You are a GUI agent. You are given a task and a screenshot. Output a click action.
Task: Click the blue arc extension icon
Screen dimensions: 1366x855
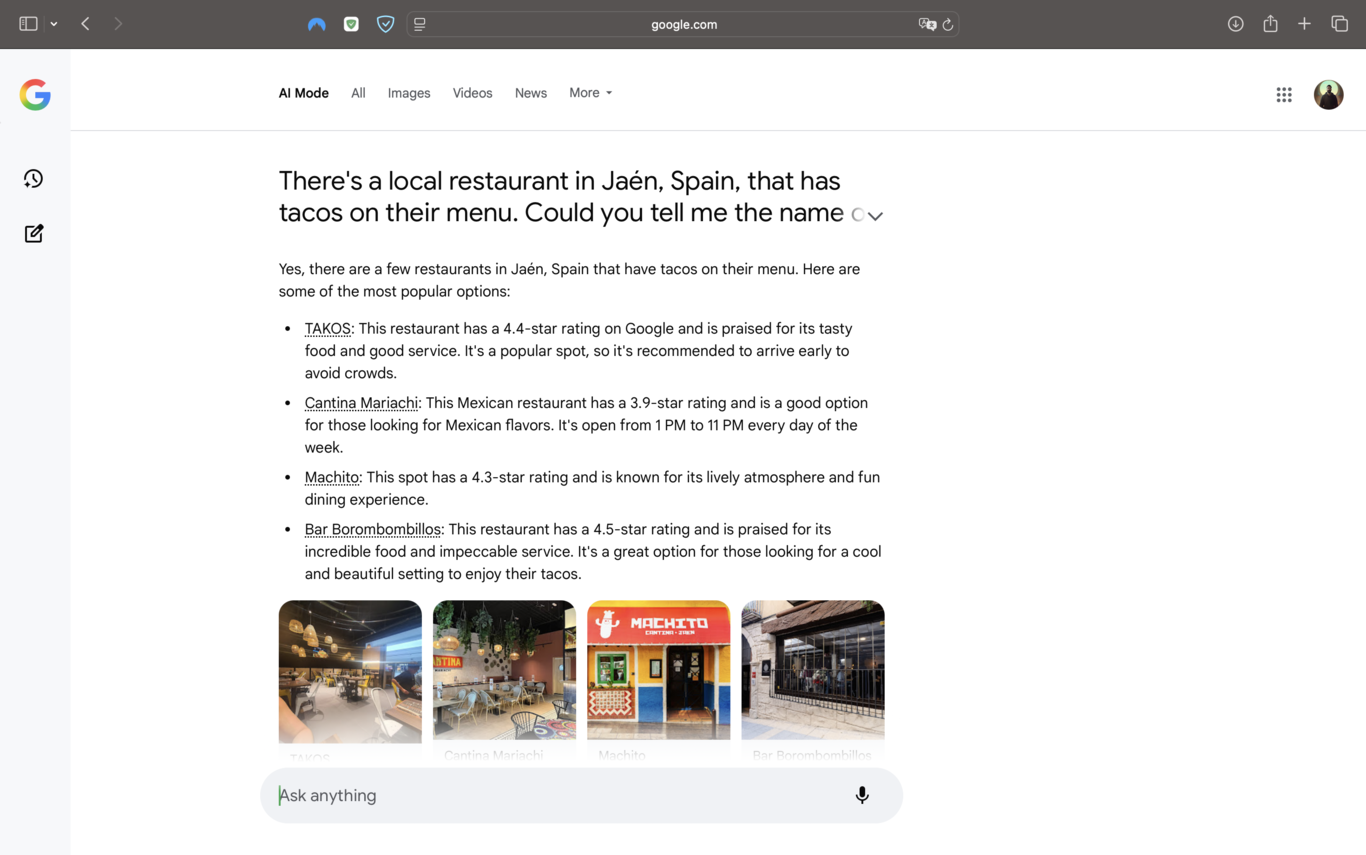(317, 24)
